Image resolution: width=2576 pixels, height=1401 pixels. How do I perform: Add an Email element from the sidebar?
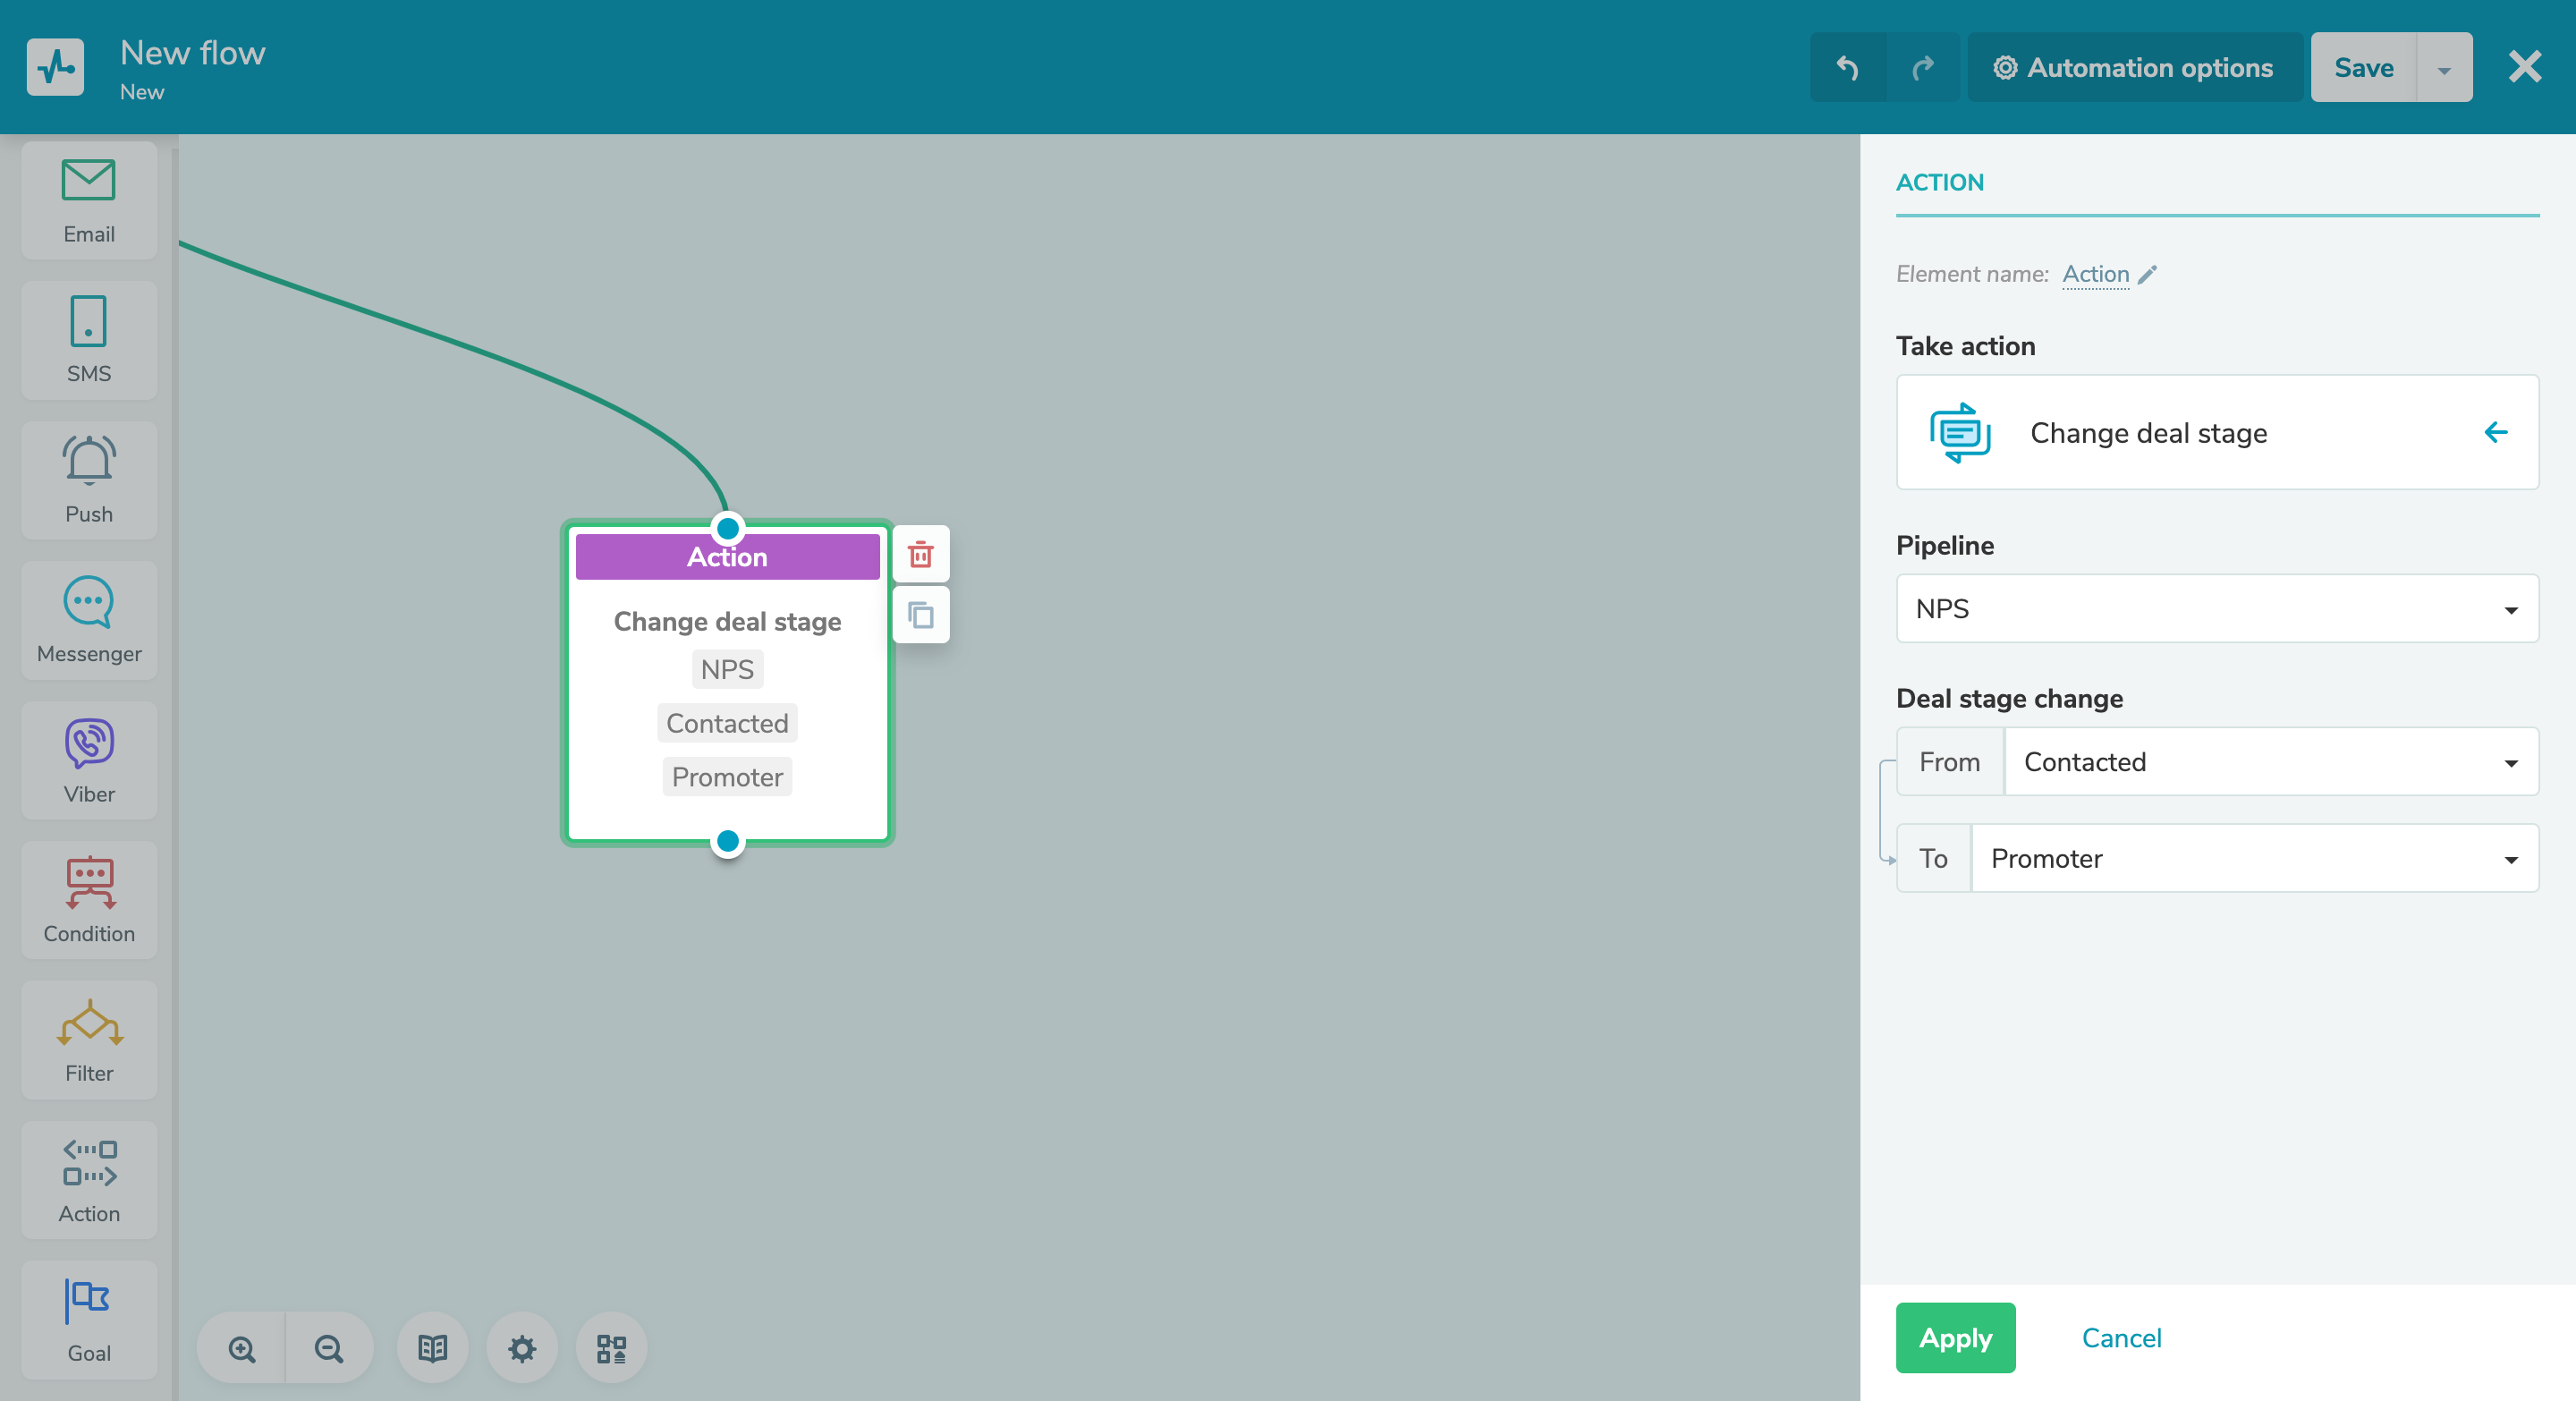pos(88,198)
